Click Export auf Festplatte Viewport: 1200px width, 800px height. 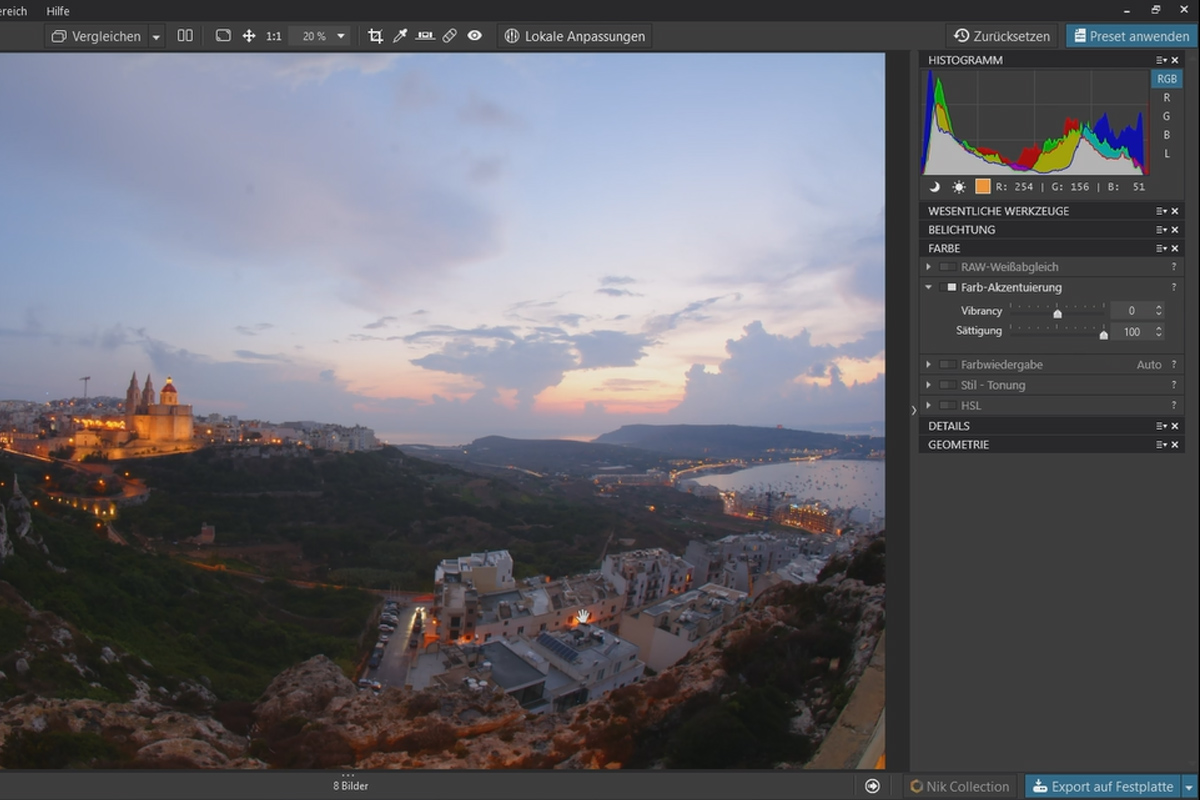(x=1102, y=786)
